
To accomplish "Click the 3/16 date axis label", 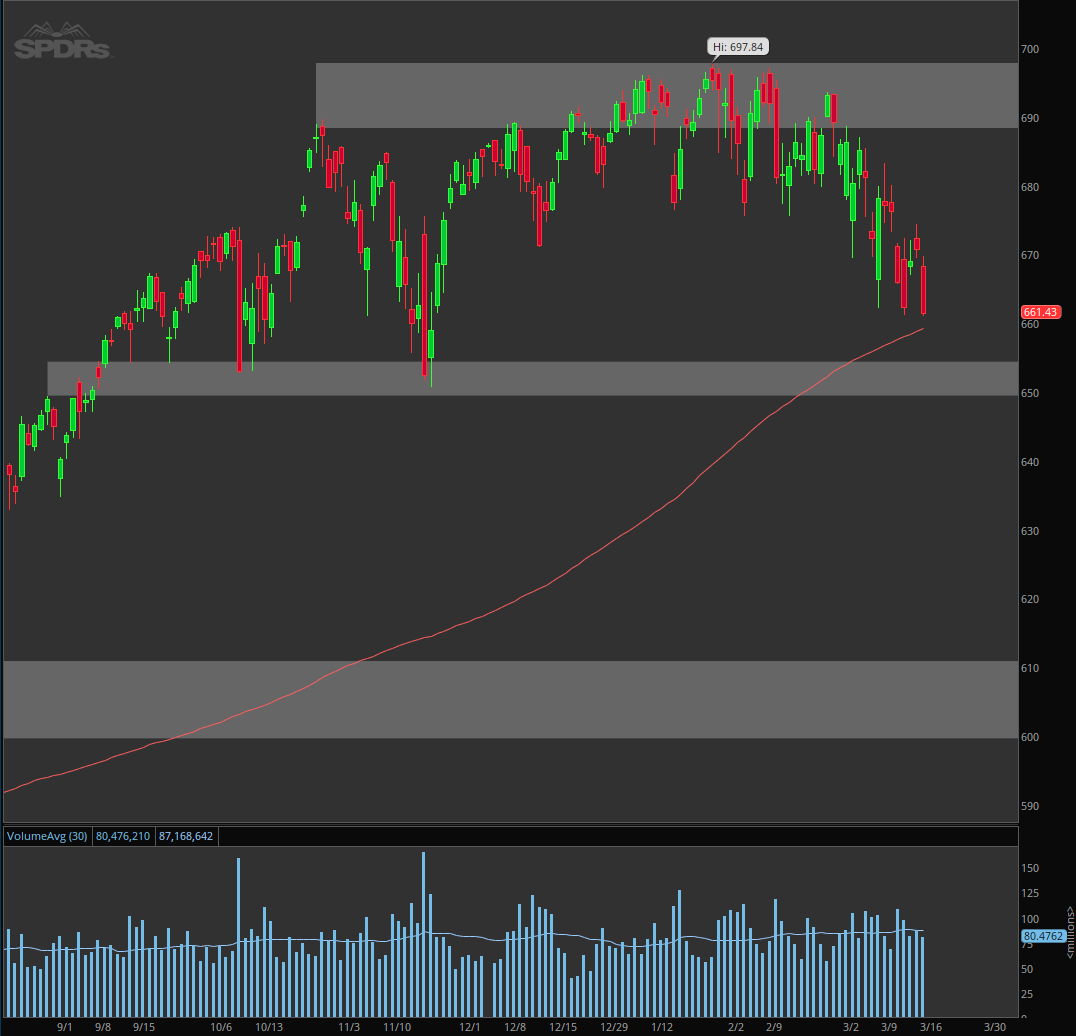I will (931, 1027).
